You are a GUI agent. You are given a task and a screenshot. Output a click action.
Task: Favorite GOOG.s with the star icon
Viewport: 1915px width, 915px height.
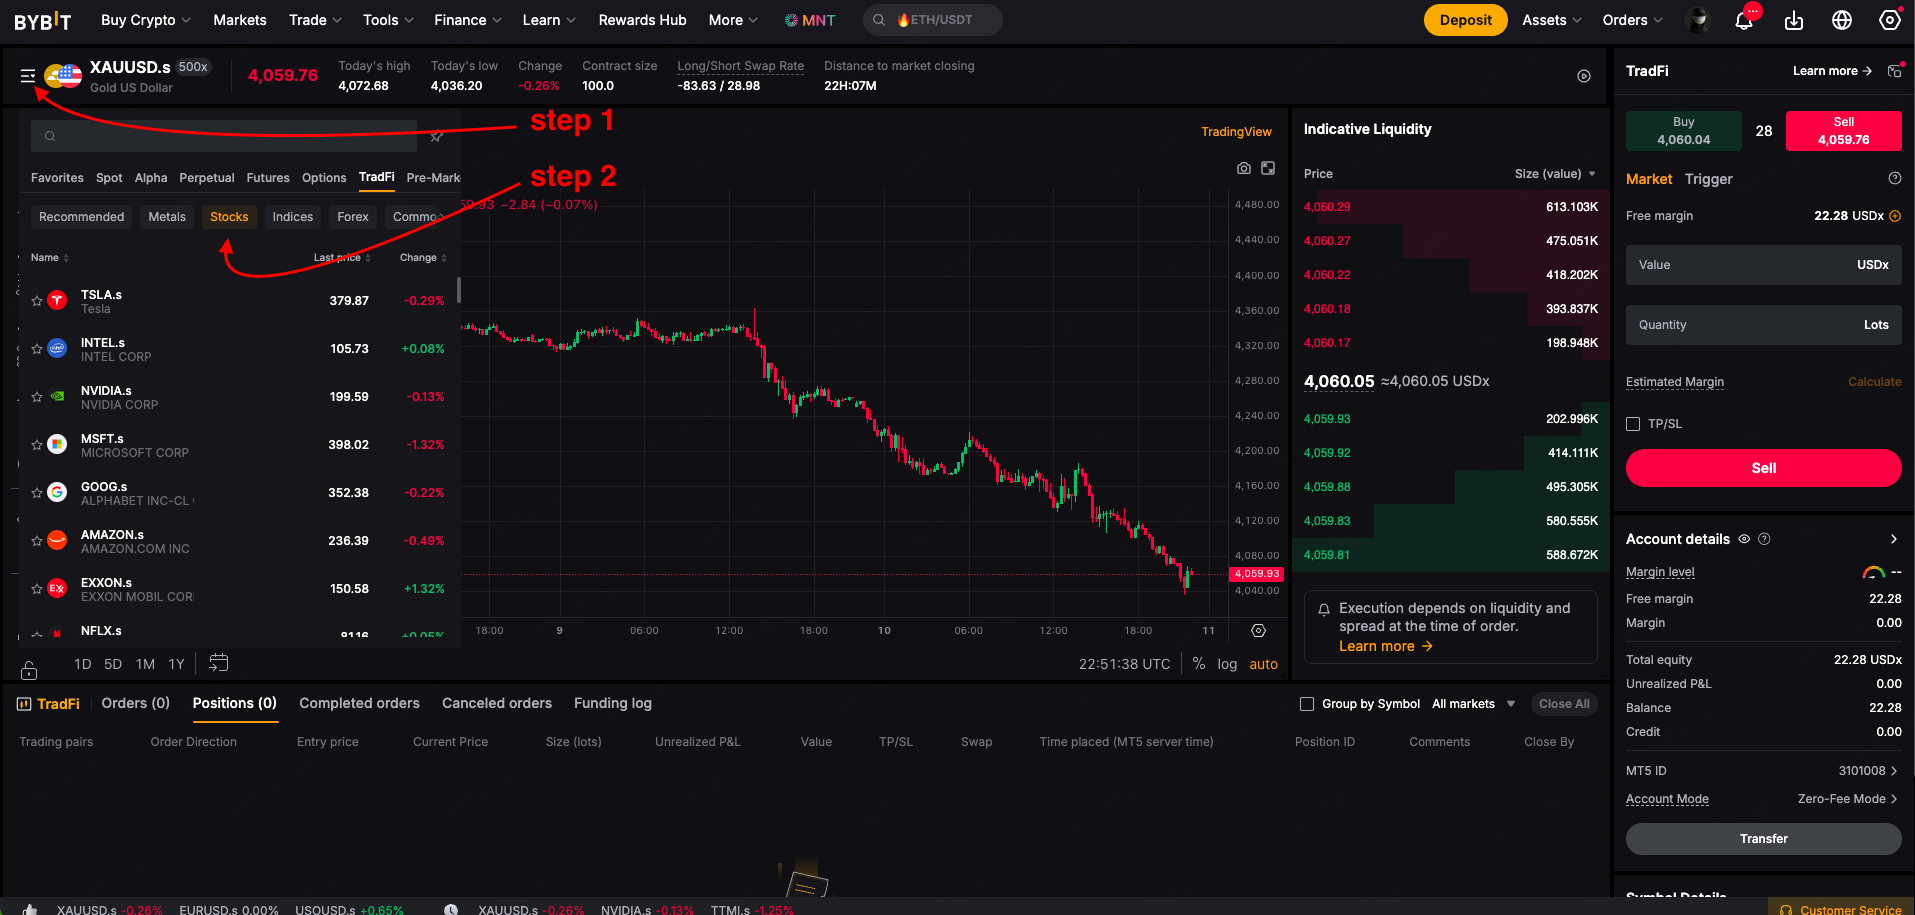37,493
